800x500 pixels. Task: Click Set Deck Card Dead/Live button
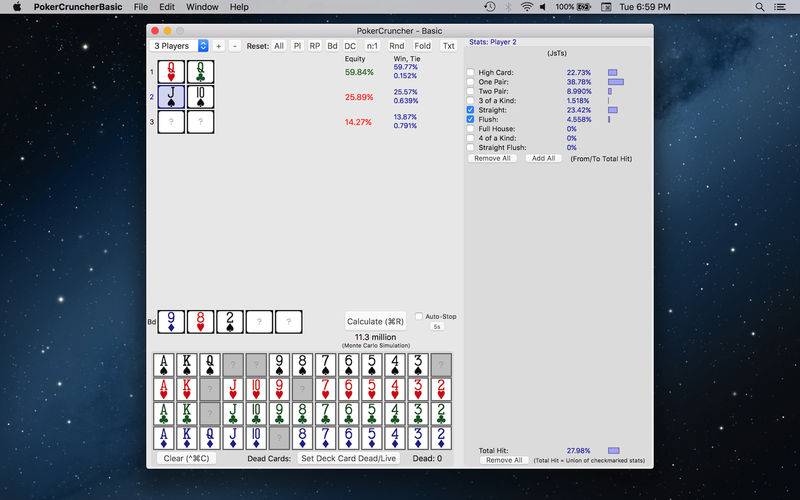(x=350, y=459)
